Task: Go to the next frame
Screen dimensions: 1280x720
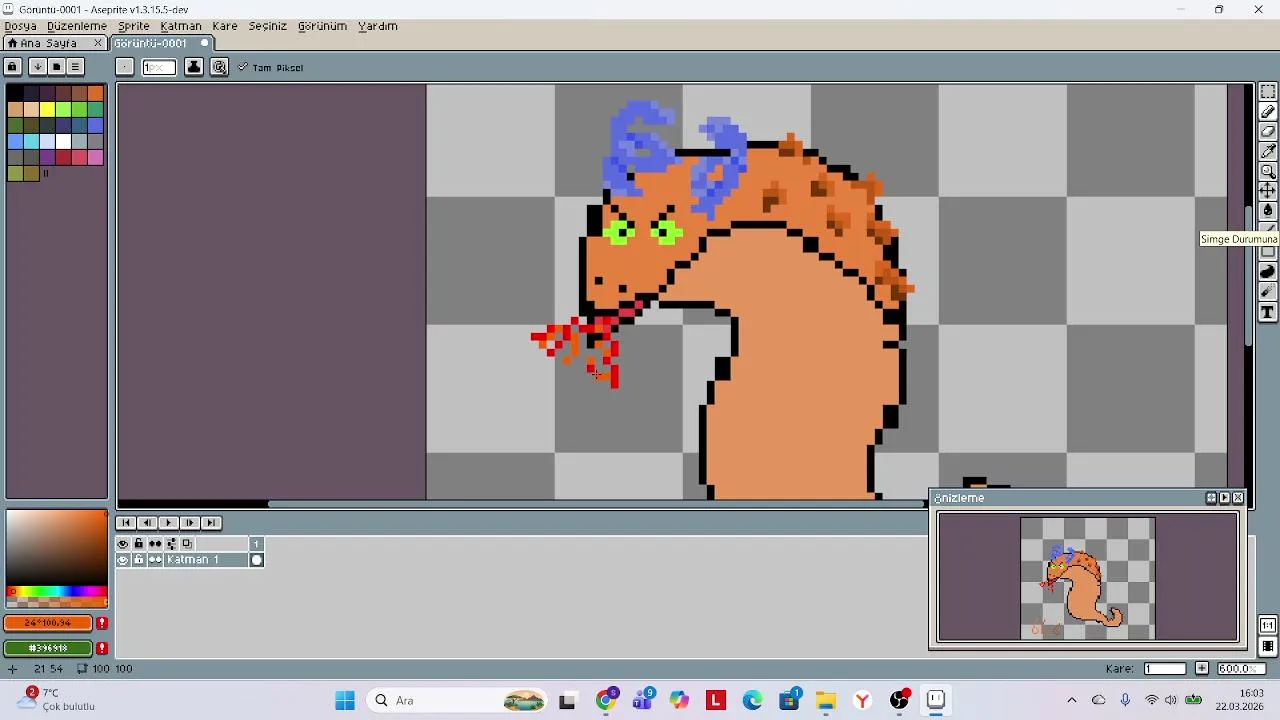Action: (190, 523)
